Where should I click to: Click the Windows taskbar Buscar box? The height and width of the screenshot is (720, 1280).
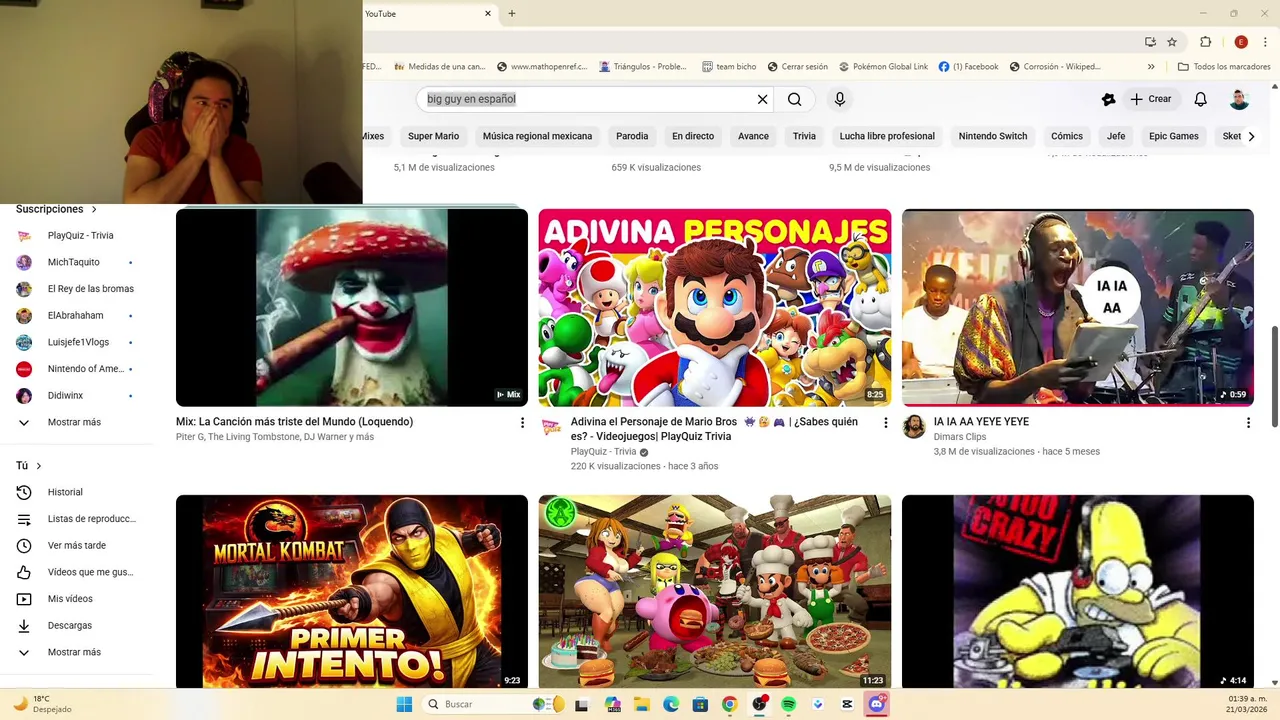[492, 704]
